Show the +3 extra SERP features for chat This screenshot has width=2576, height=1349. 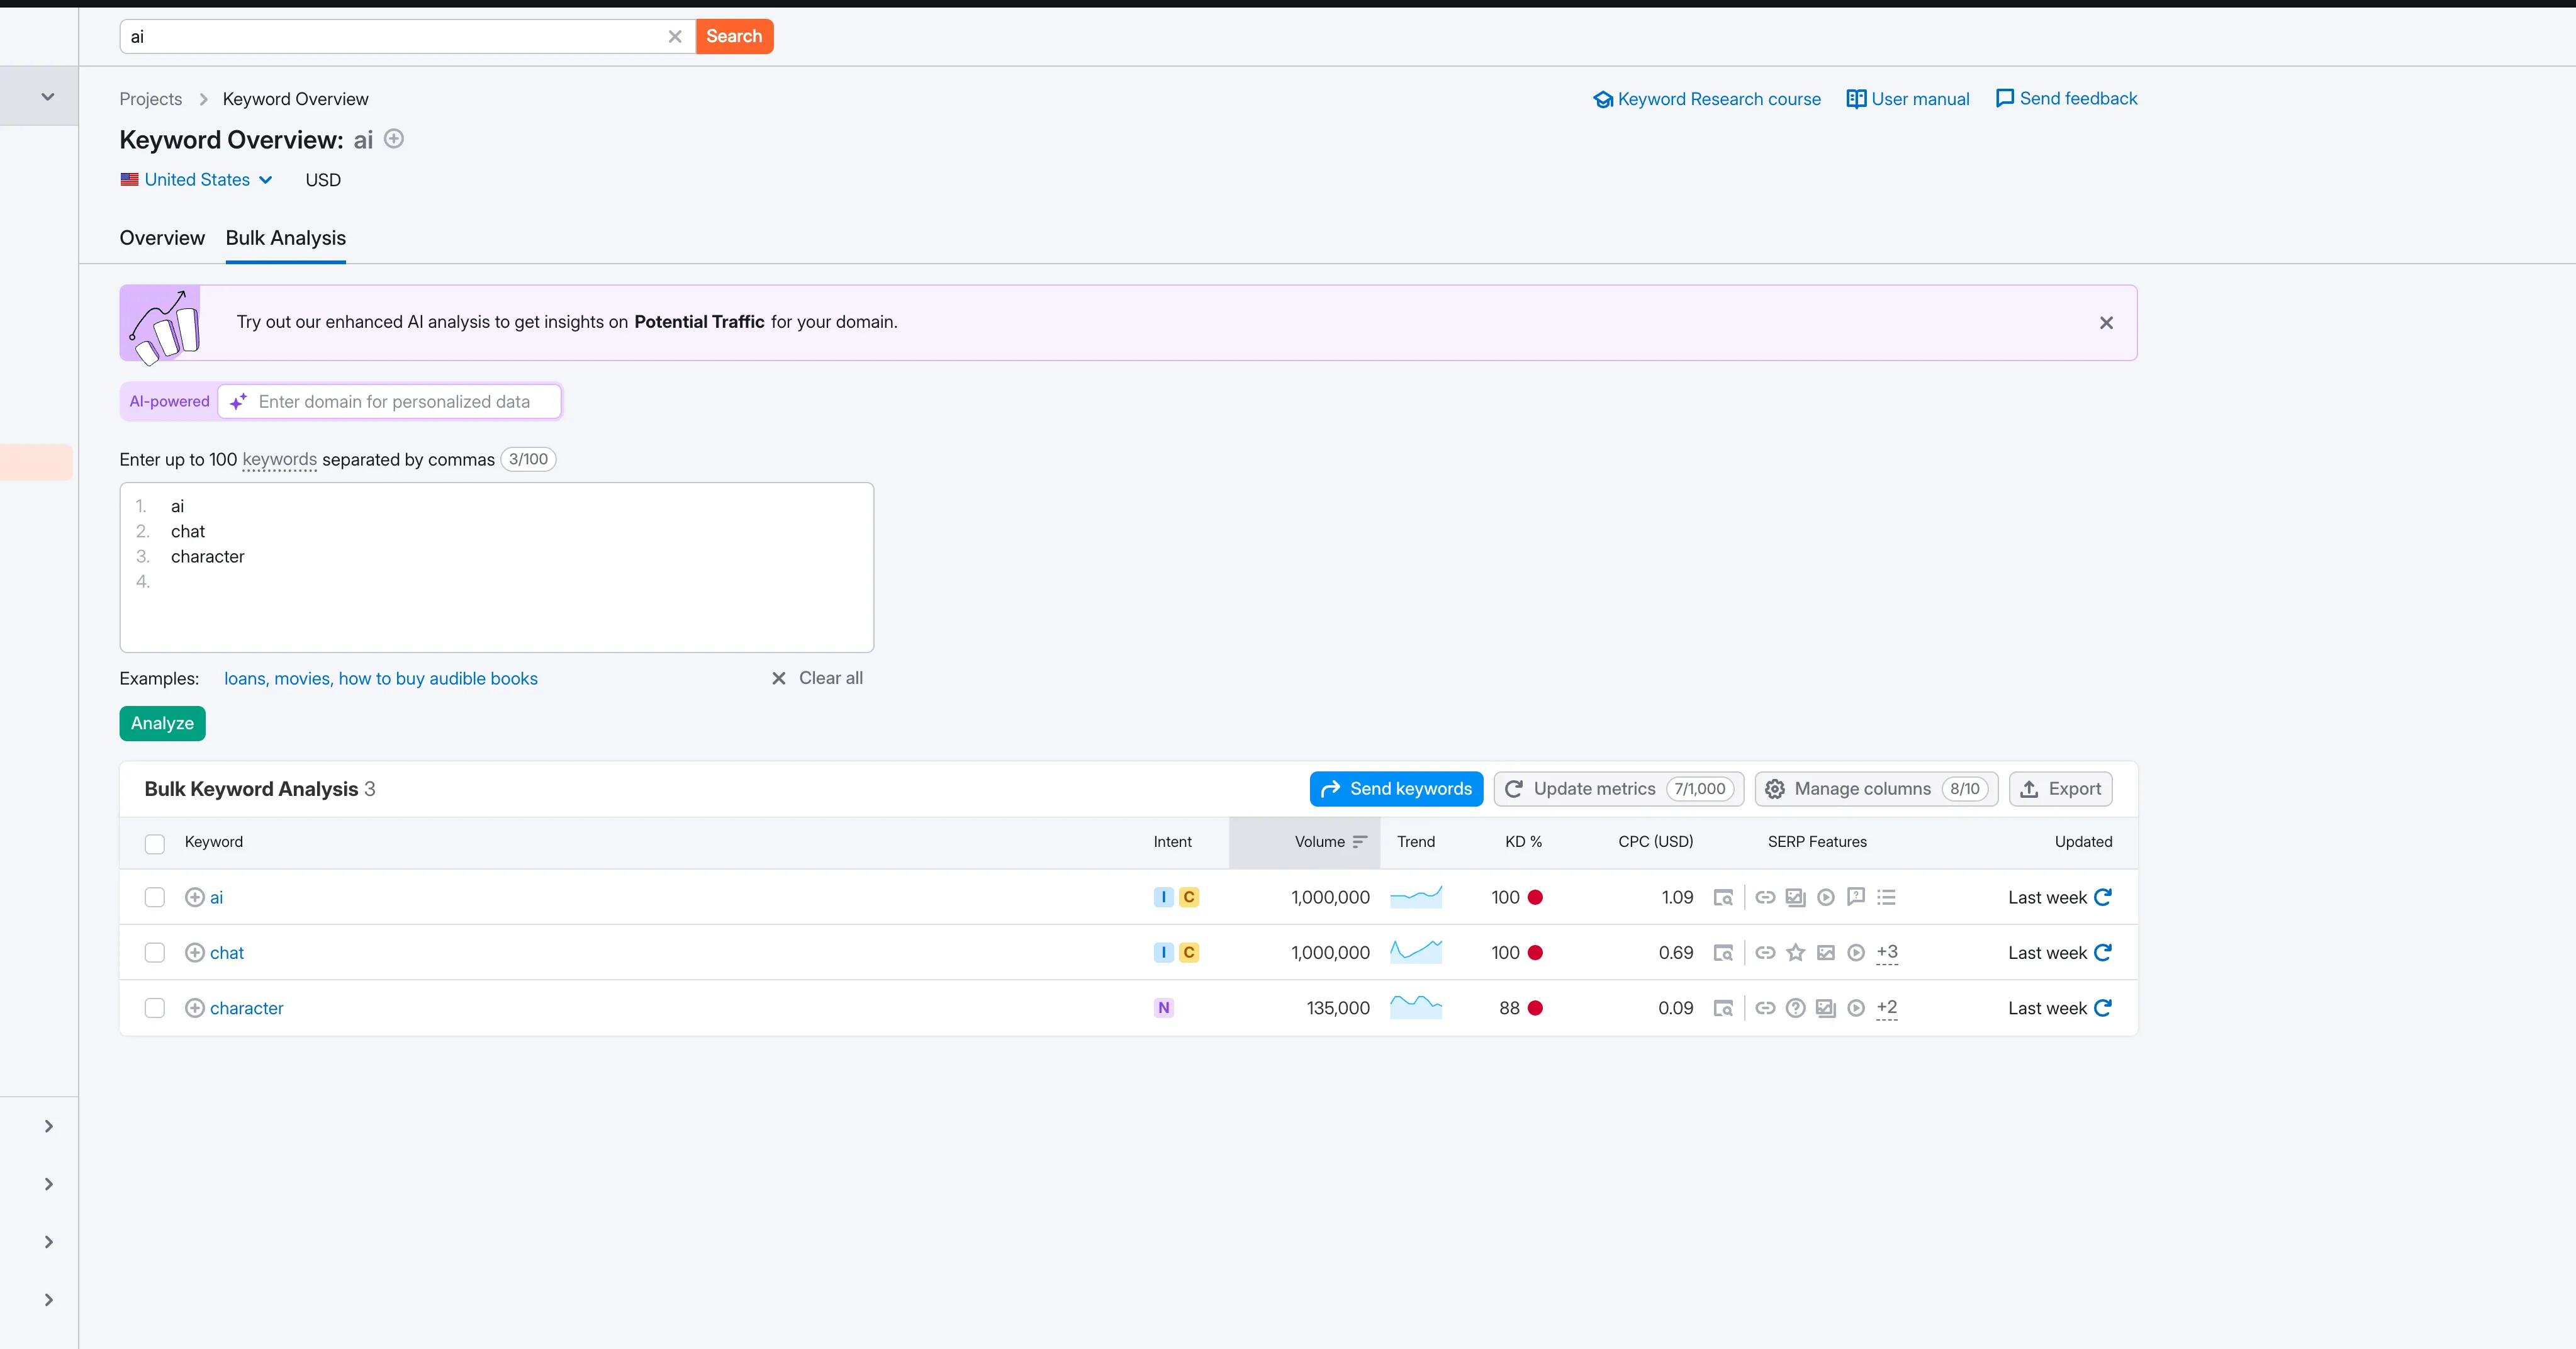[1887, 953]
